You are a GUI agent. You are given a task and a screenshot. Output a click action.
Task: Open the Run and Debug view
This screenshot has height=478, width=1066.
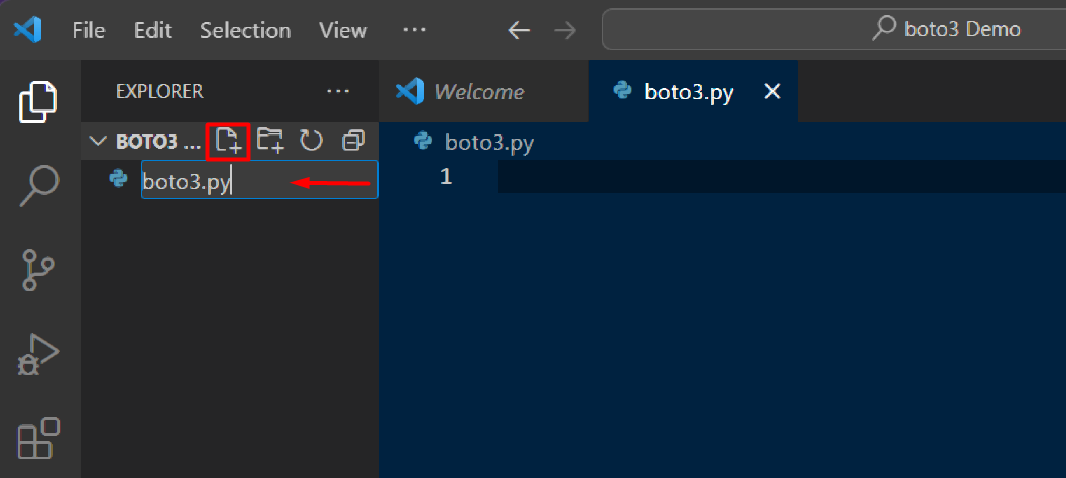tap(38, 354)
